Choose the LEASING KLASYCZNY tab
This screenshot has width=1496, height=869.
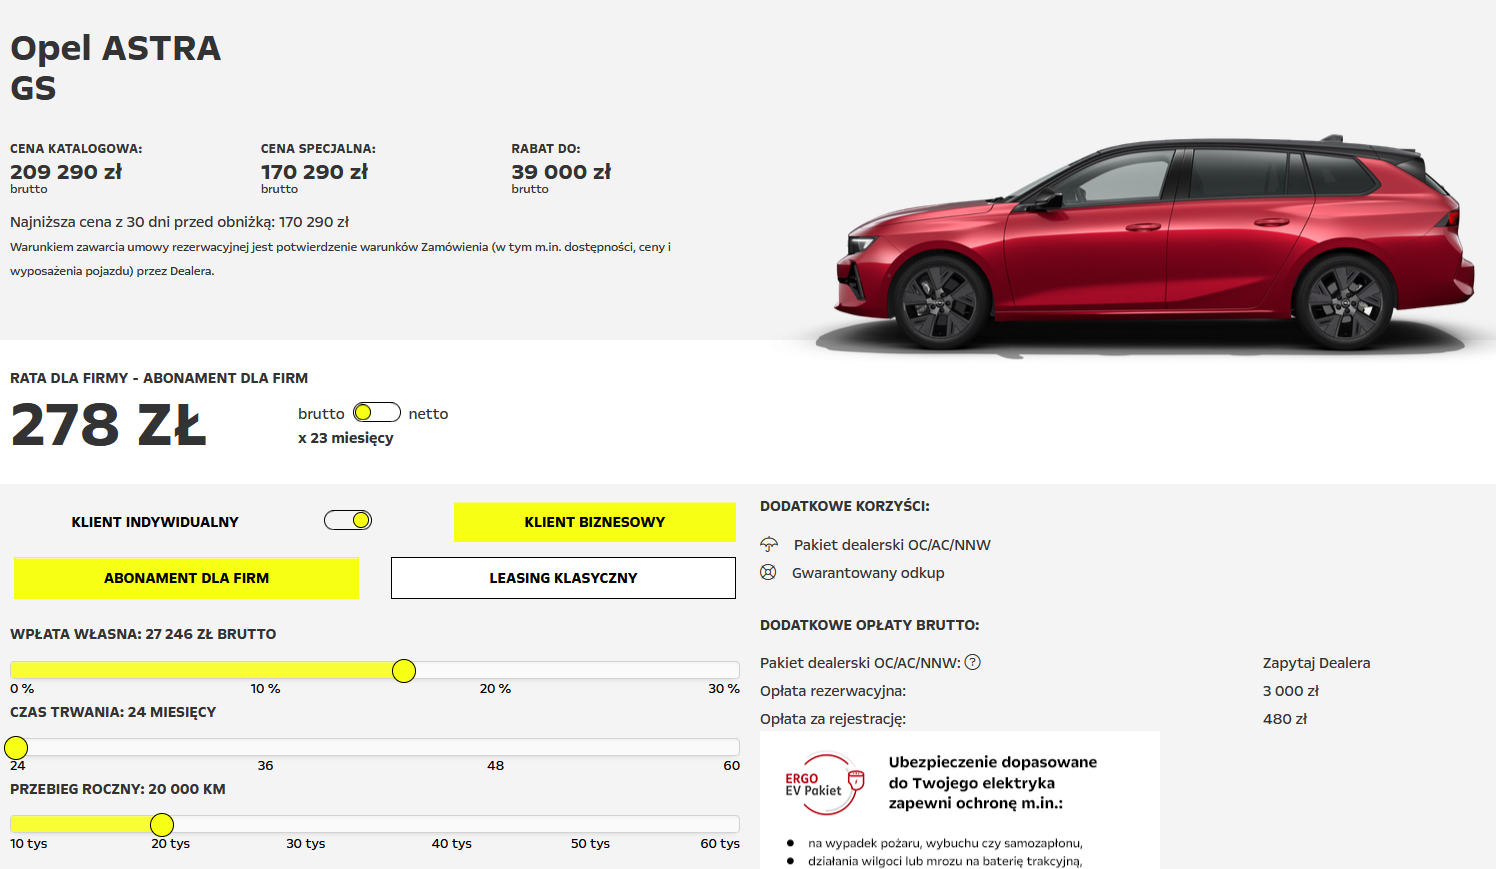click(x=563, y=578)
